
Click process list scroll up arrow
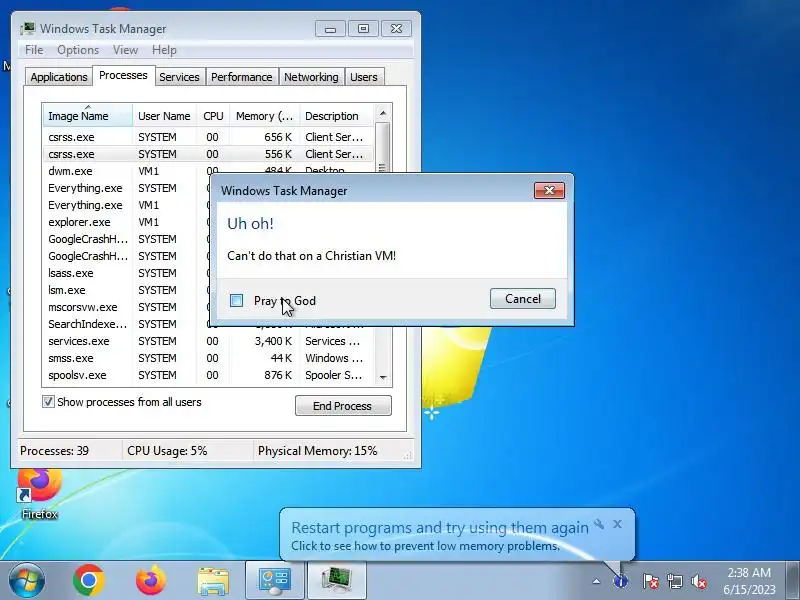click(x=383, y=113)
